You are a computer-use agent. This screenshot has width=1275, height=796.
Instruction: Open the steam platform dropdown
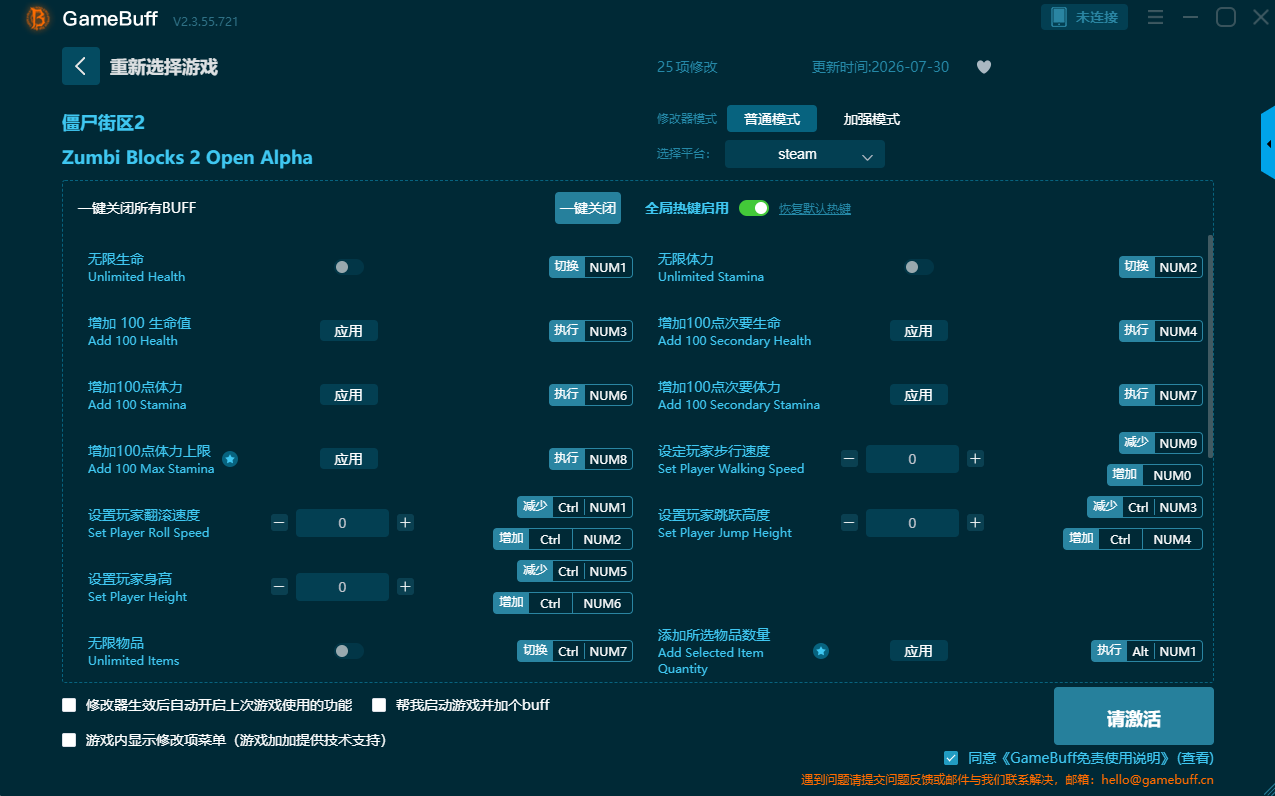[x=805, y=154]
